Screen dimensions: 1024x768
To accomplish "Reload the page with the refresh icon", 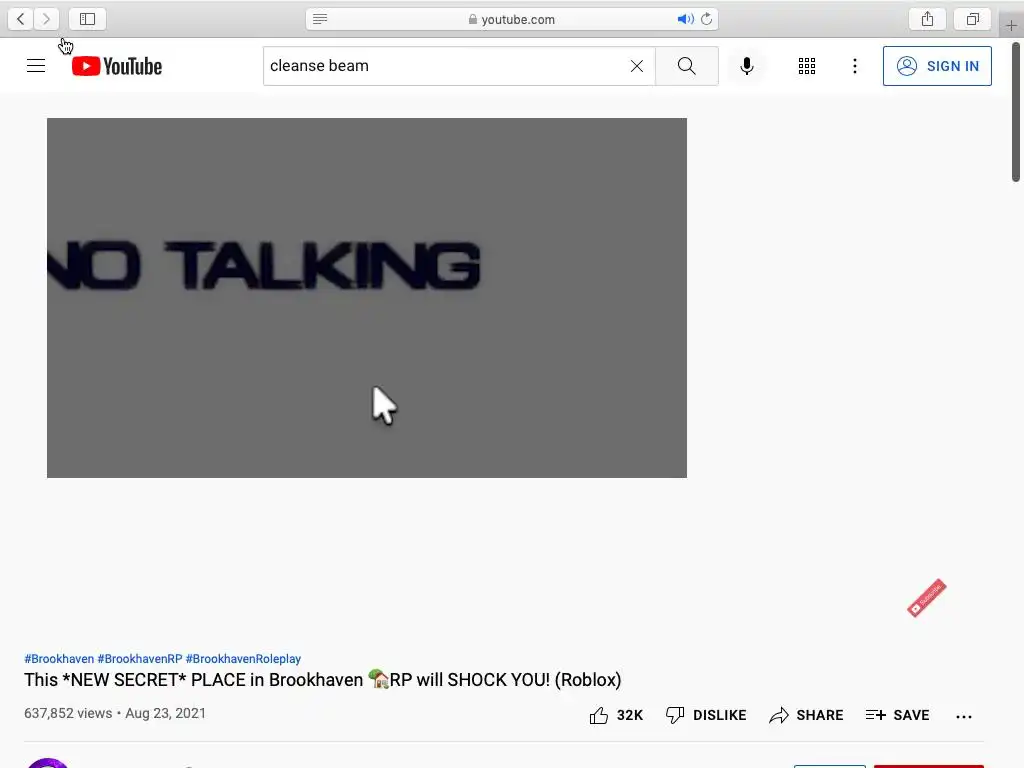I will tap(707, 19).
